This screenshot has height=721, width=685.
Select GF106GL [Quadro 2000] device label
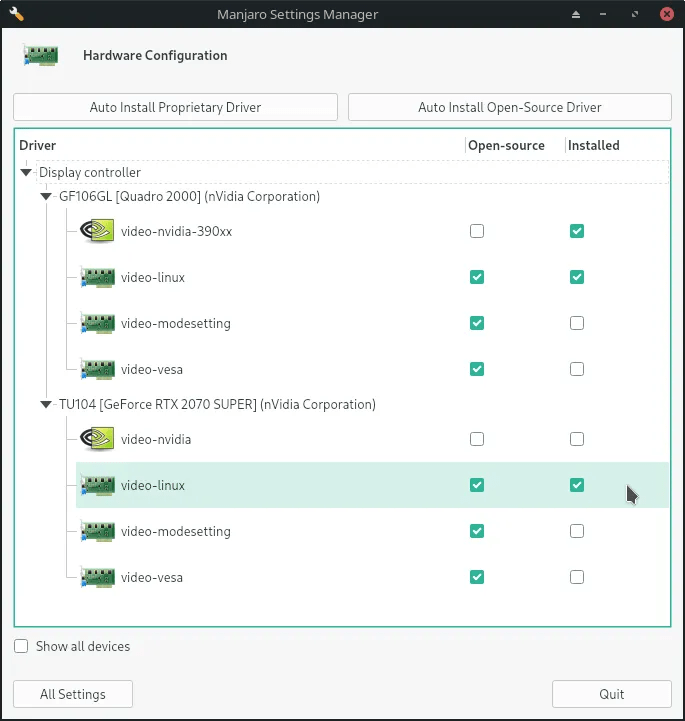pos(189,197)
